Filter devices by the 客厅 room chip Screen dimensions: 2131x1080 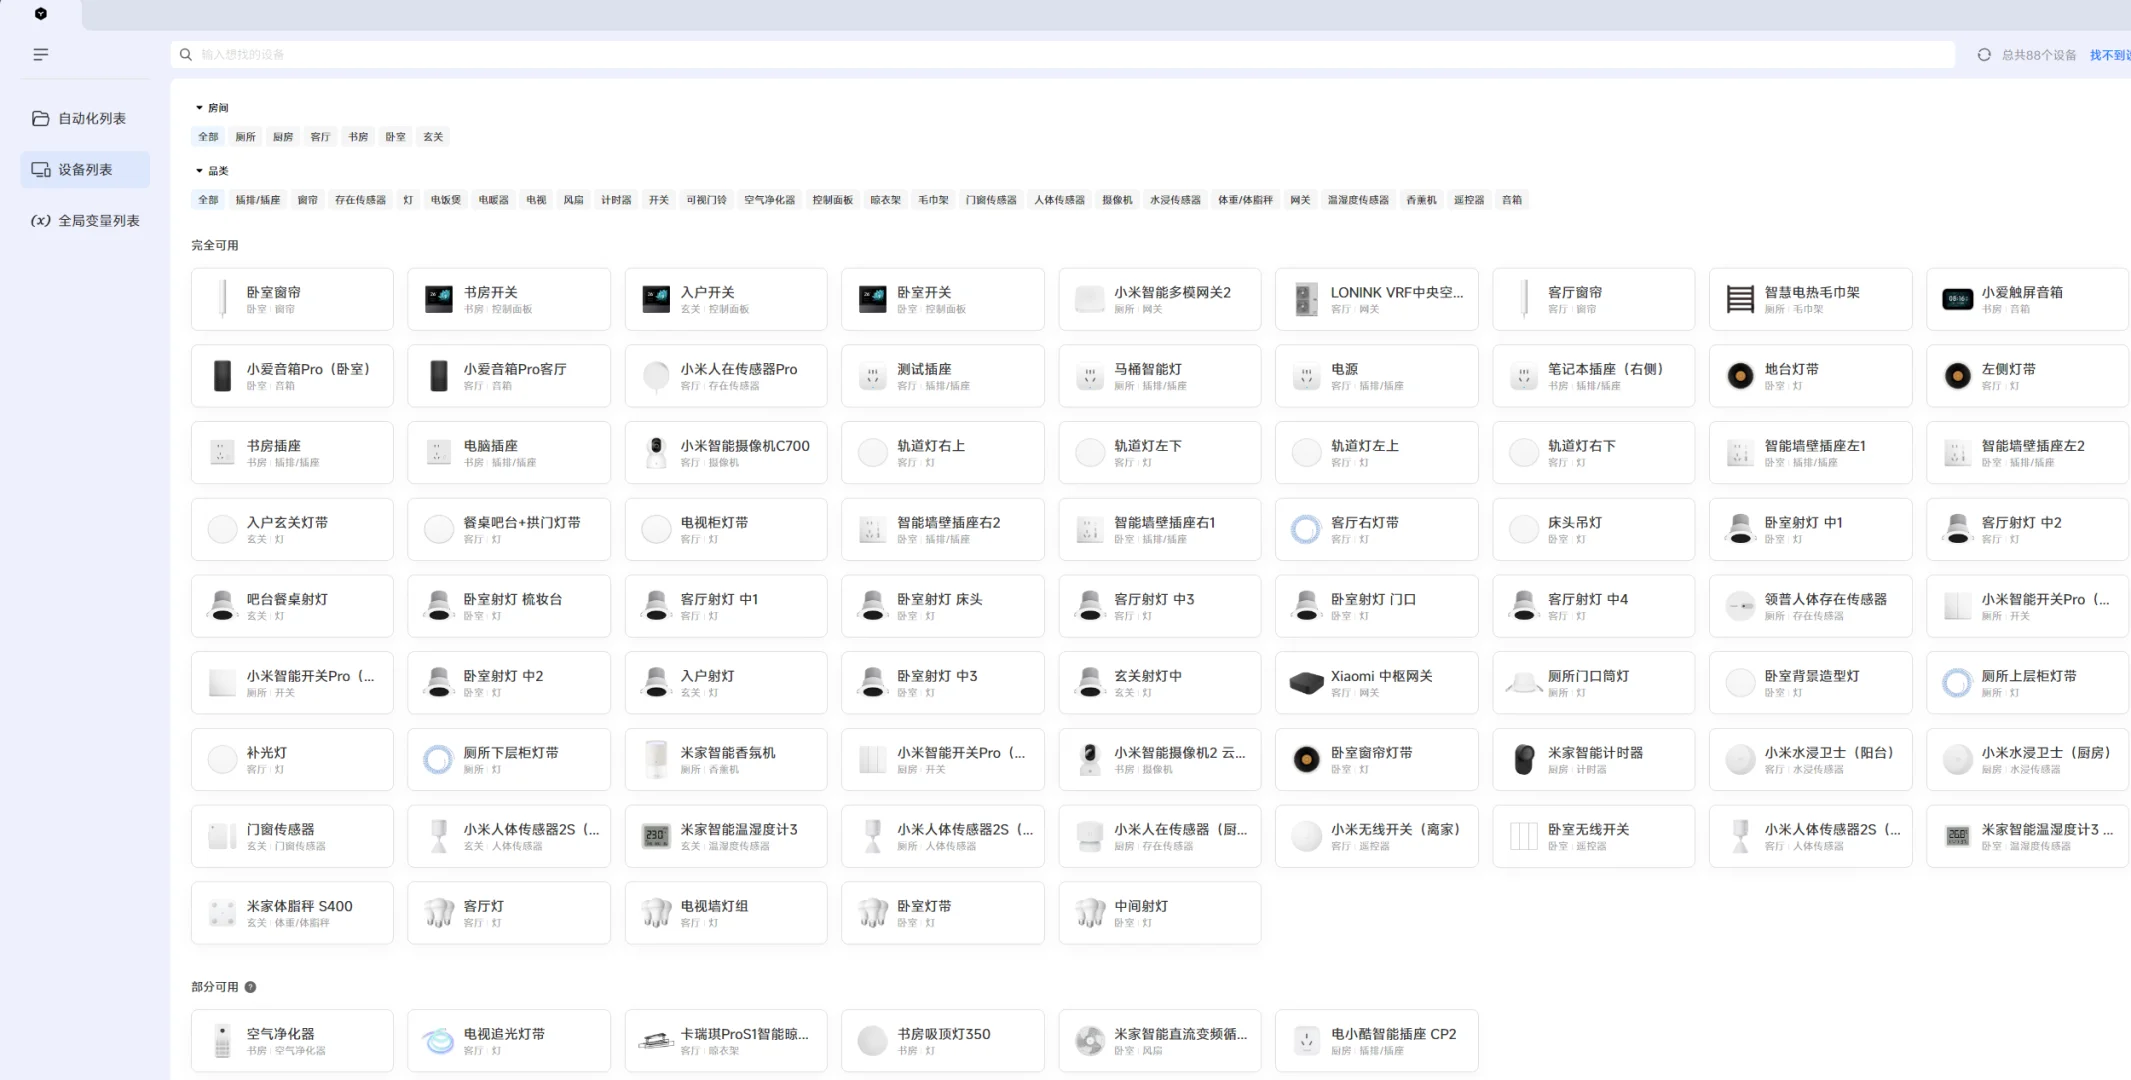pos(320,137)
